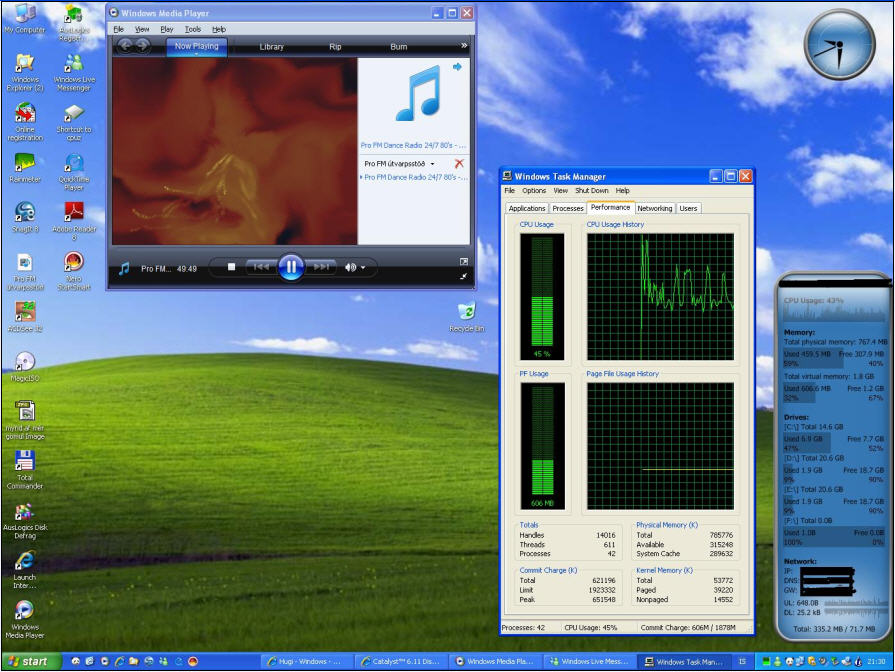Image resolution: width=895 pixels, height=672 pixels.
Task: Go back in Windows Media Player navigation
Action: click(125, 46)
